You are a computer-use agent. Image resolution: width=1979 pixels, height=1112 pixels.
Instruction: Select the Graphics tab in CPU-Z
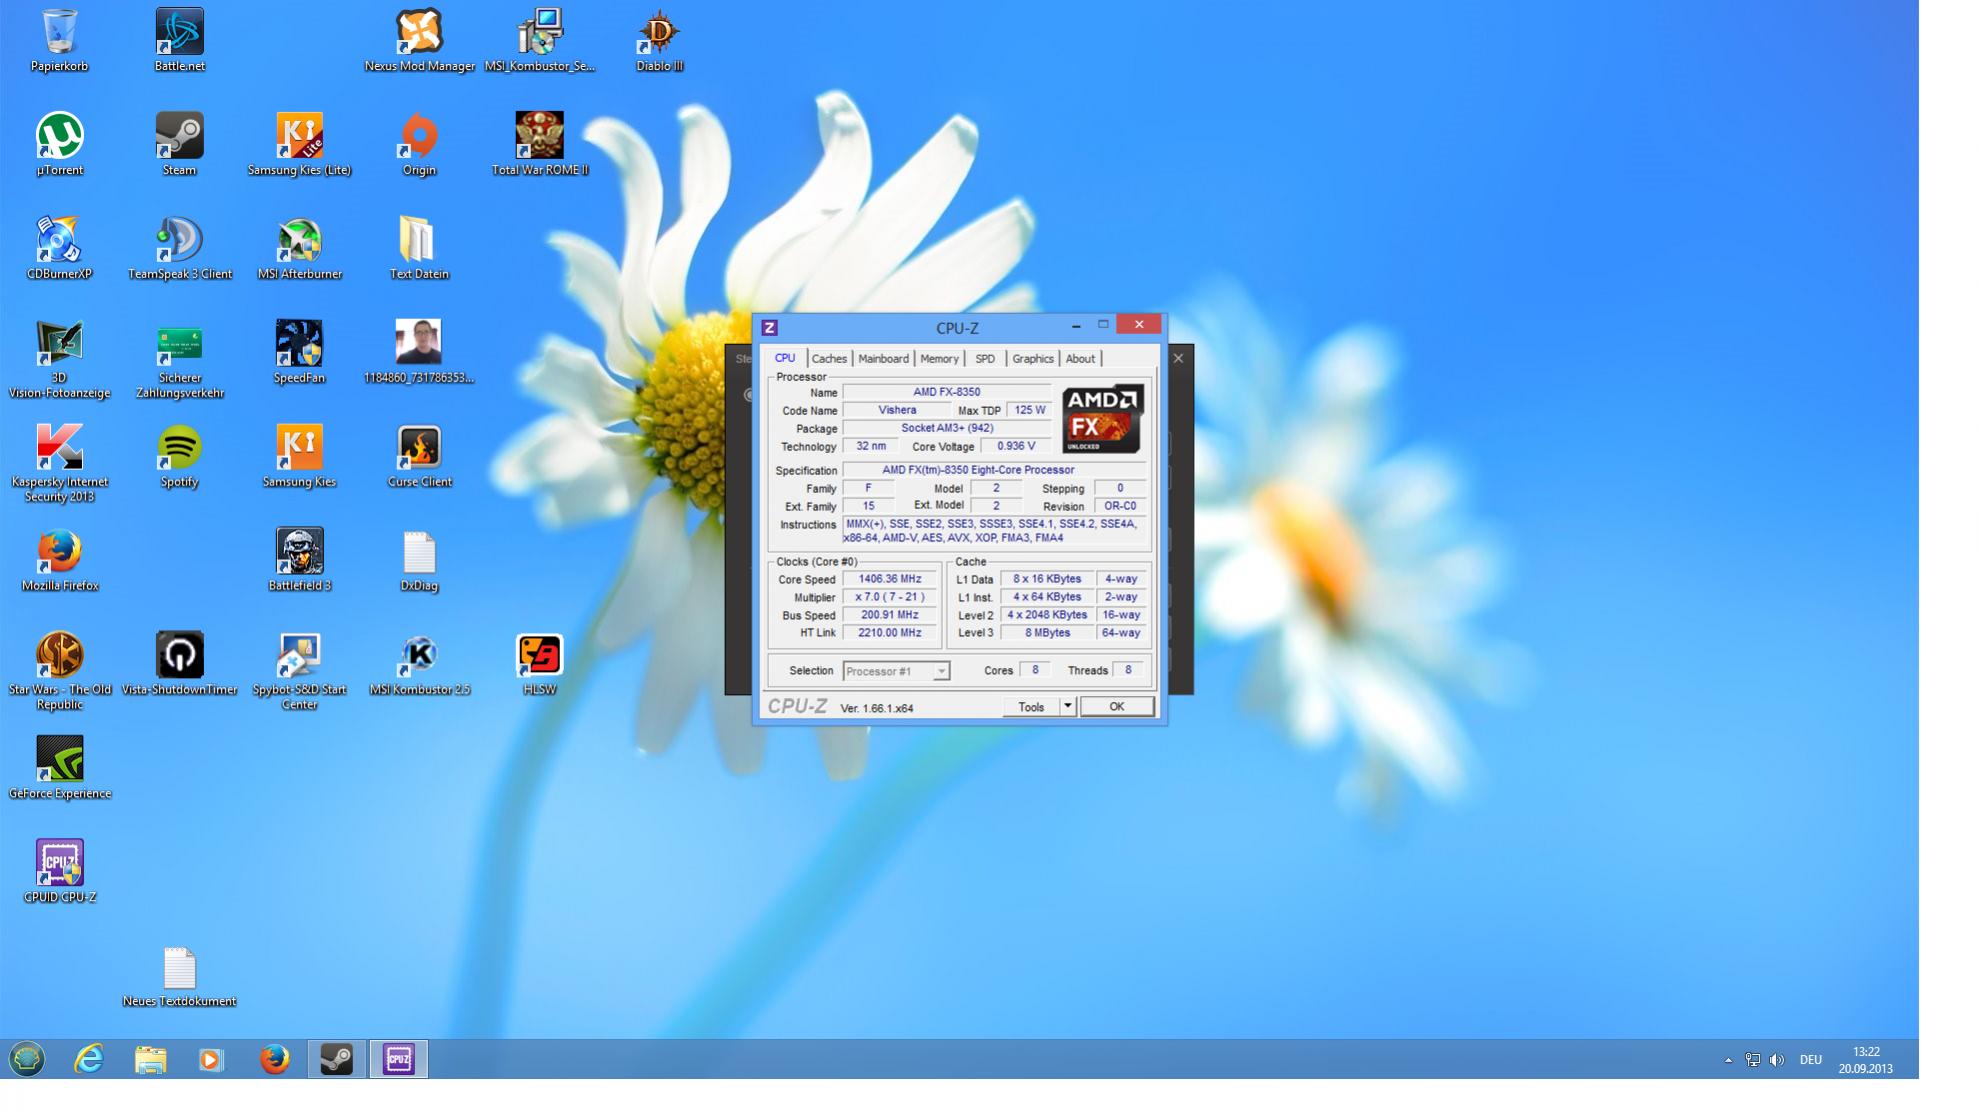(1032, 359)
